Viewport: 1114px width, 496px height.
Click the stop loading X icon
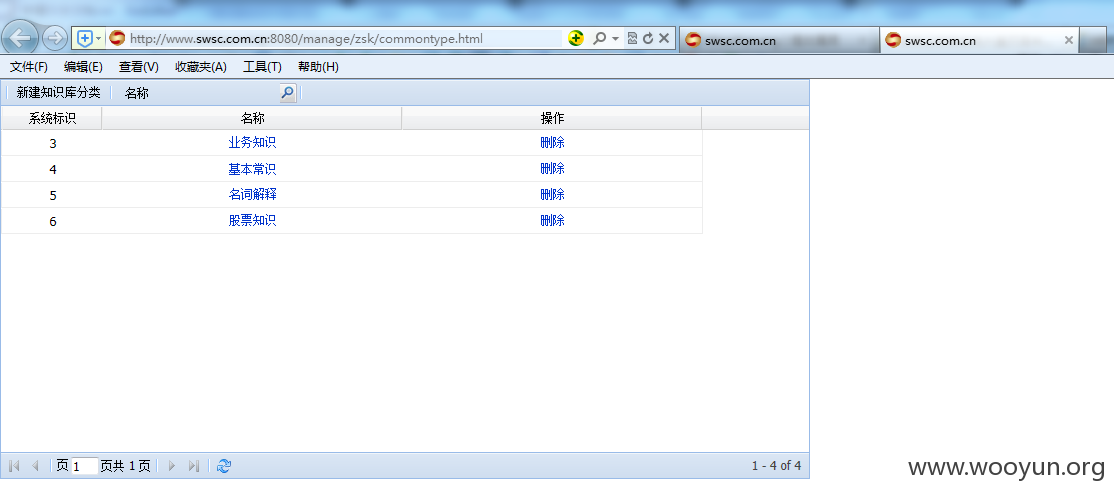point(664,38)
